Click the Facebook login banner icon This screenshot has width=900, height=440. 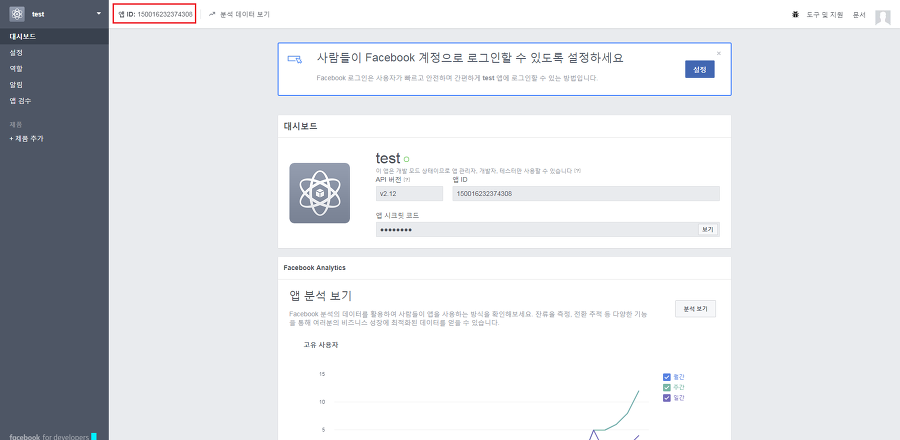294,59
